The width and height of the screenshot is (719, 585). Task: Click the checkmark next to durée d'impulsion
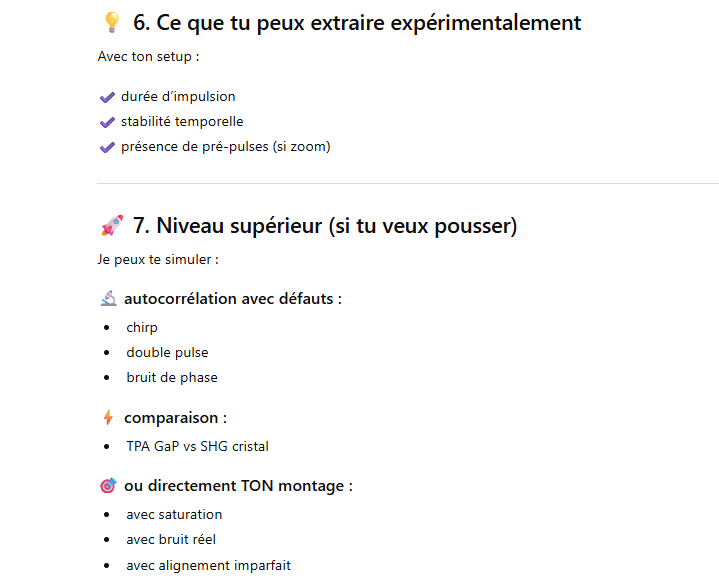pos(108,97)
